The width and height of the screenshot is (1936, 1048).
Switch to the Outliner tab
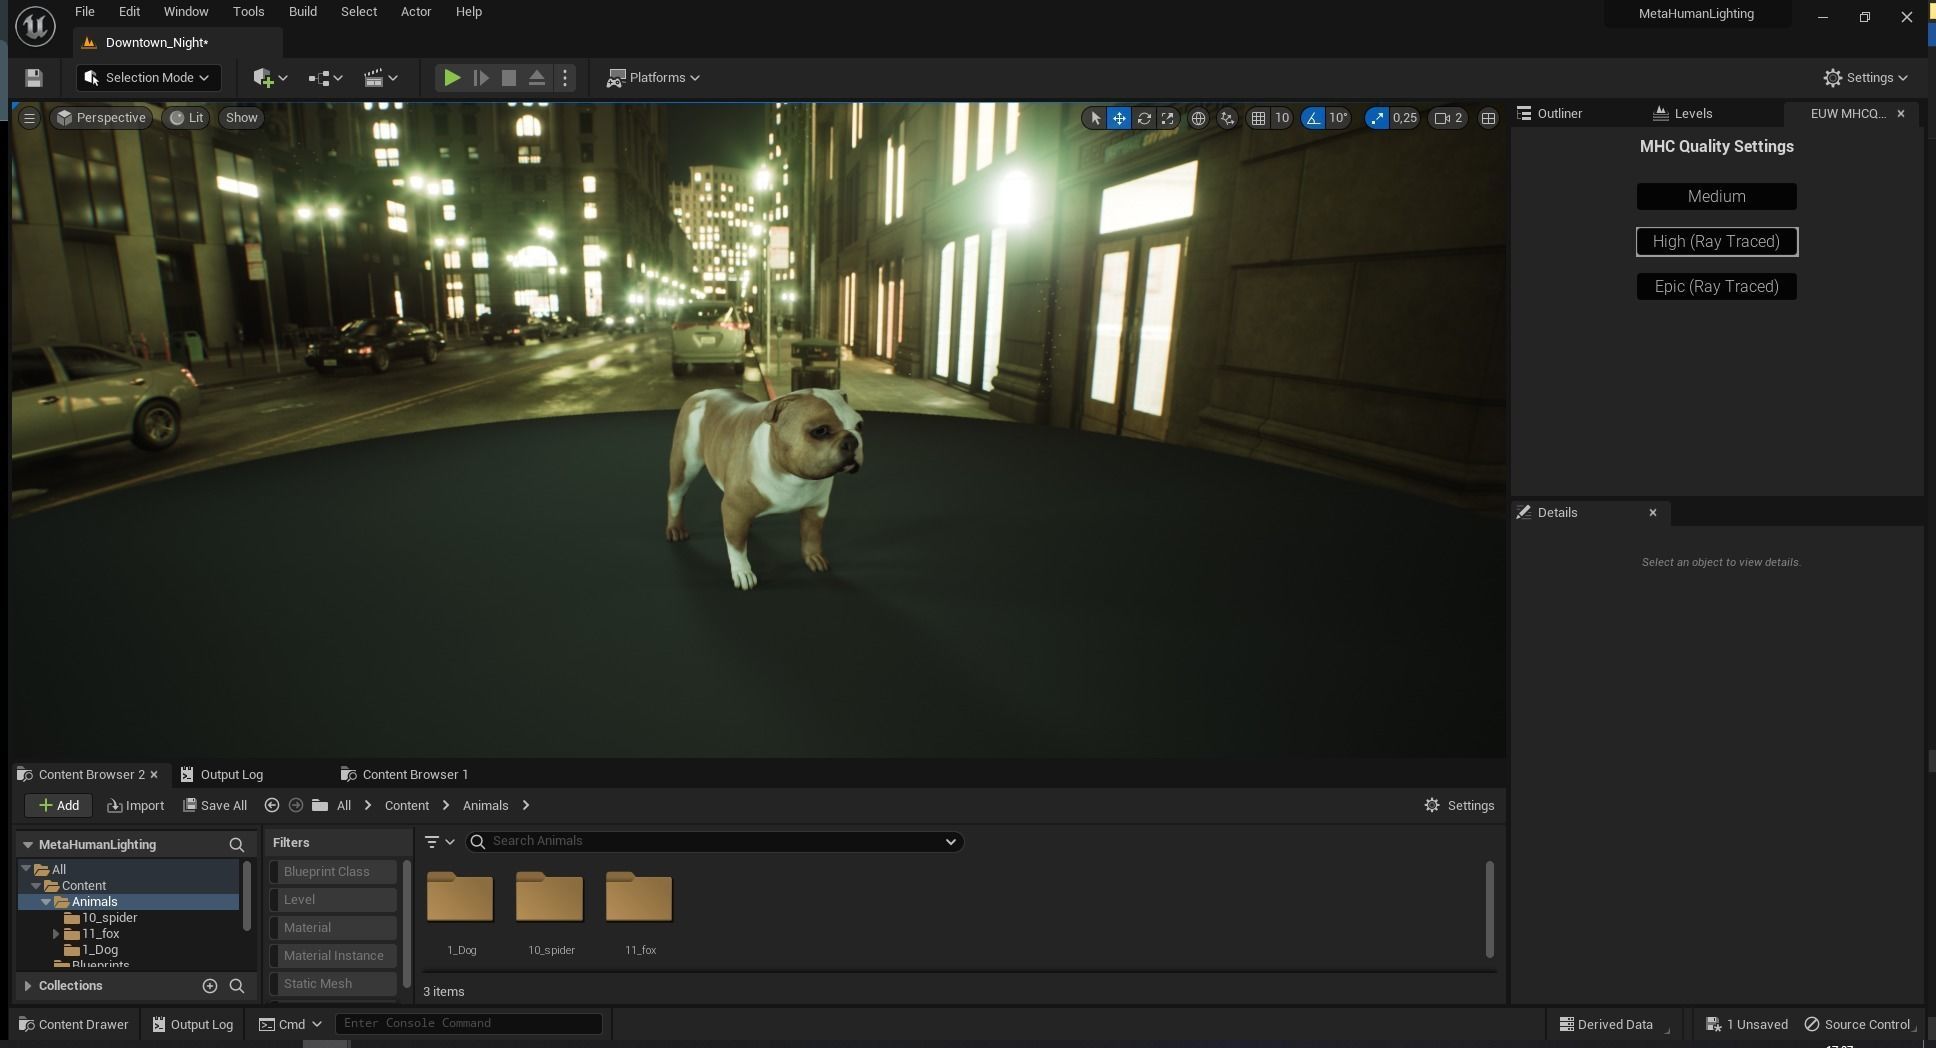[1550, 114]
